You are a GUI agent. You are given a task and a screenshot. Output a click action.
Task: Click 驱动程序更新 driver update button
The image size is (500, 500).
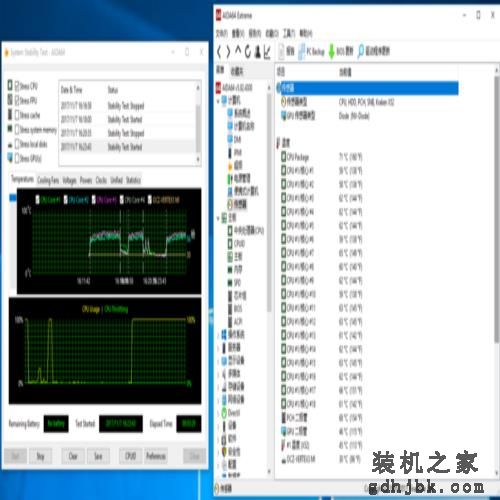[x=373, y=51]
